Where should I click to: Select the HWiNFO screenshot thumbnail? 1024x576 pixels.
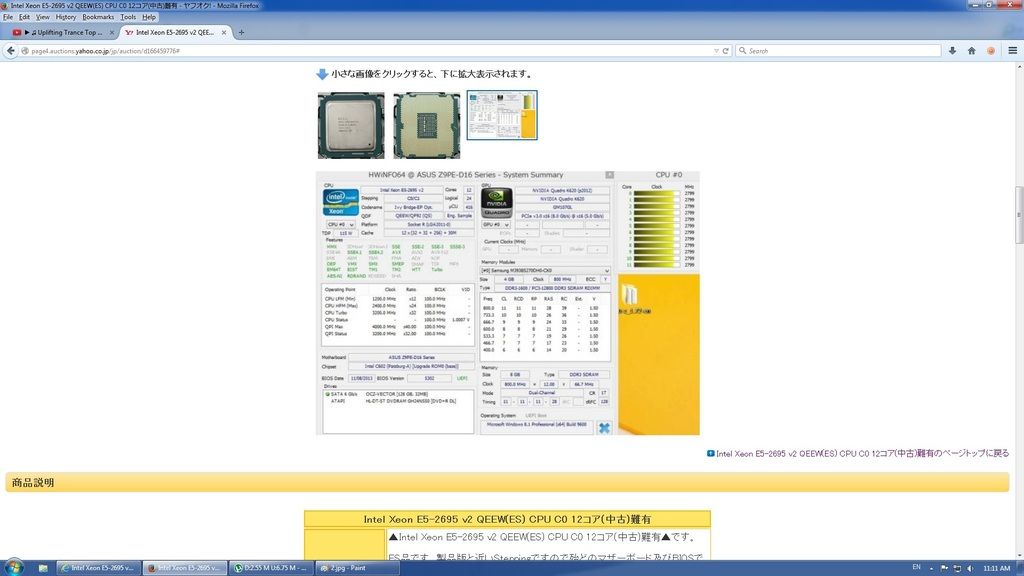pyautogui.click(x=502, y=115)
